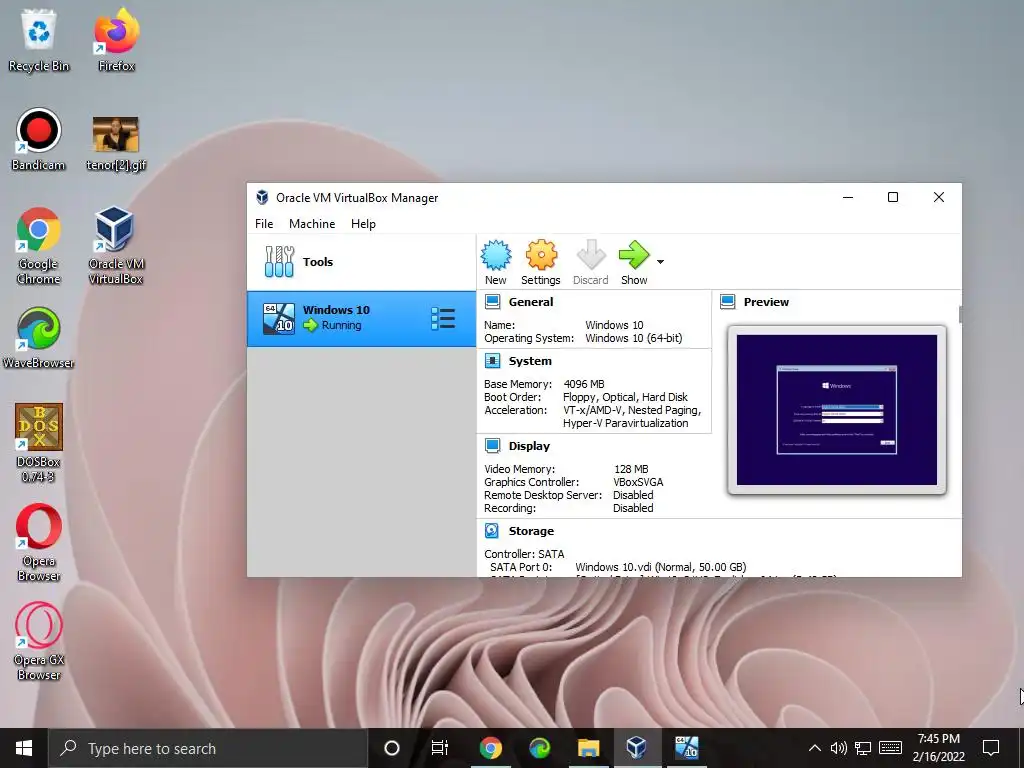1024x768 pixels.
Task: Click the '4096 MB' base memory value
Action: pyautogui.click(x=584, y=384)
